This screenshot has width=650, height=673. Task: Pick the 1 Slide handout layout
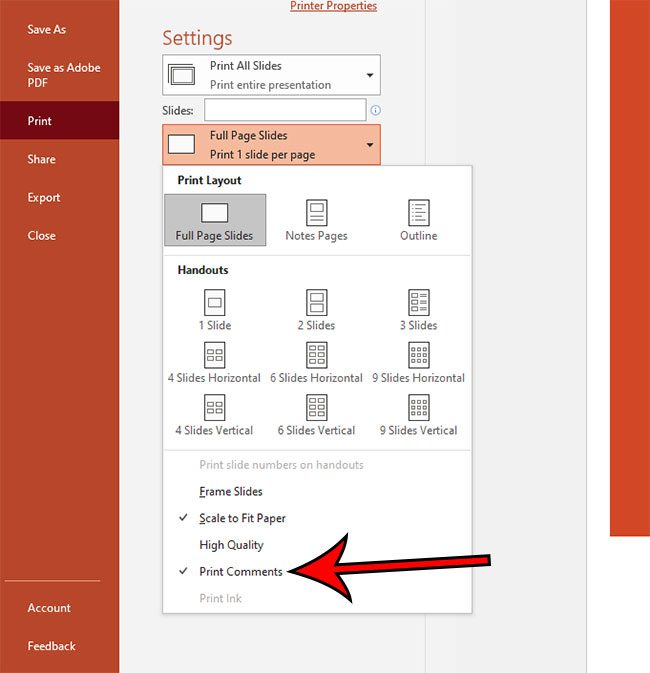[x=214, y=302]
